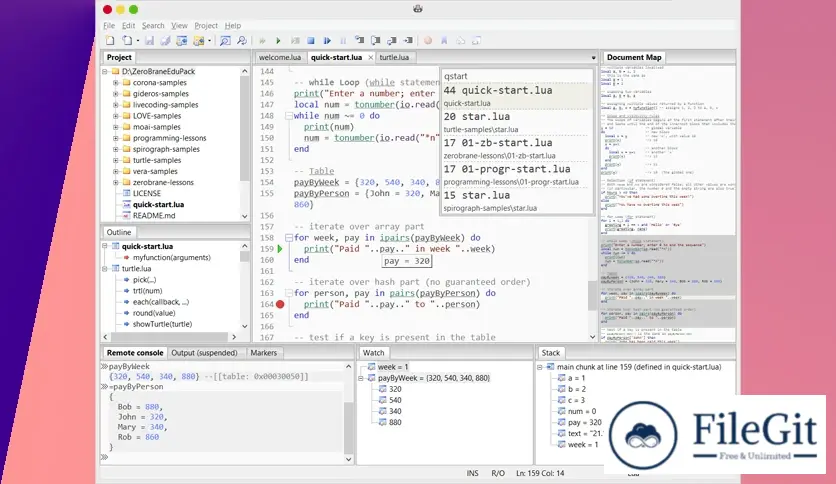836x484 pixels.
Task: Switch to the turtle.lua editor tab
Action: tap(394, 58)
